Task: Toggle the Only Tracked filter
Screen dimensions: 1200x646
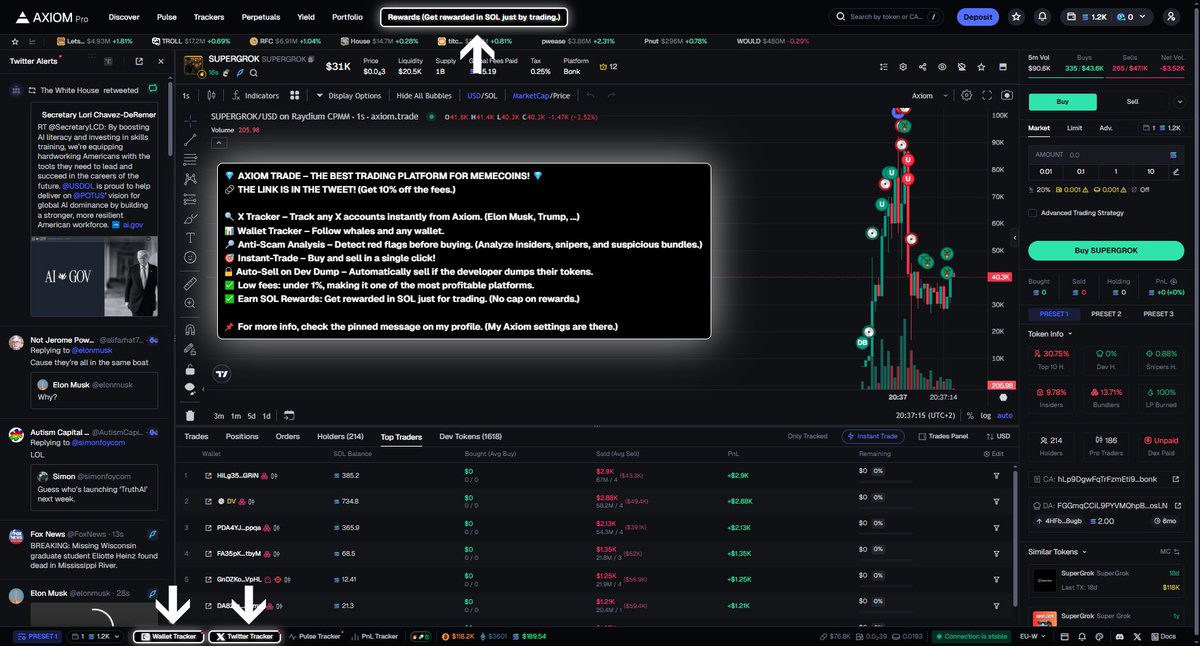Action: (807, 436)
